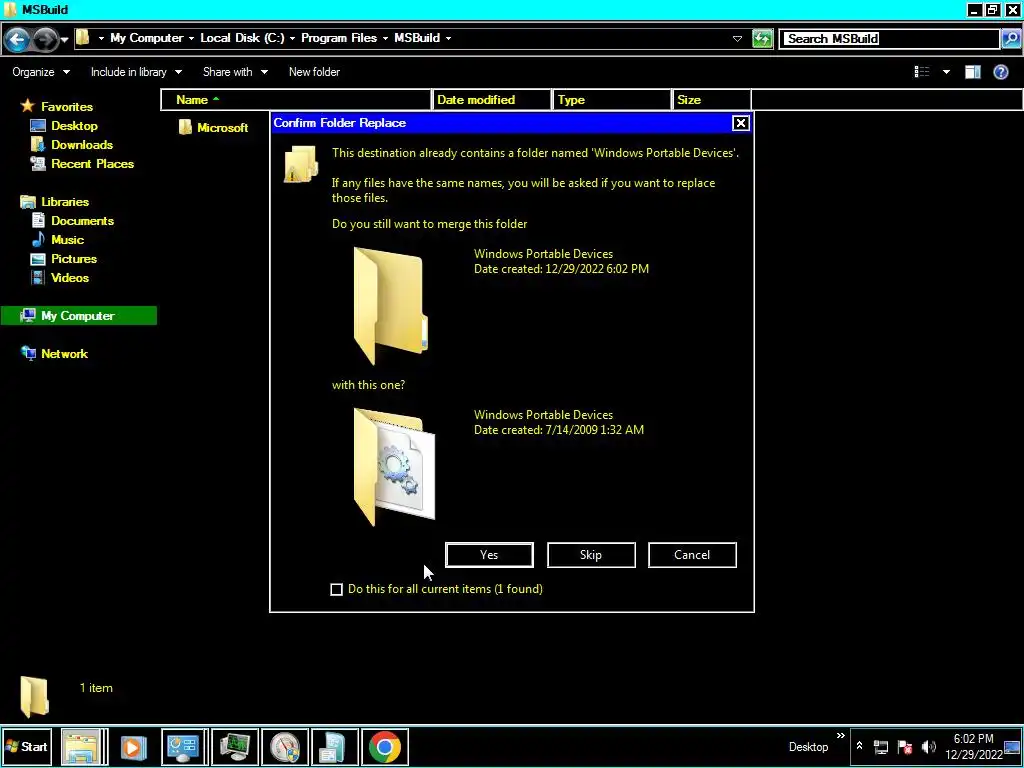
Task: Sort by the Type column header
Action: click(x=612, y=100)
